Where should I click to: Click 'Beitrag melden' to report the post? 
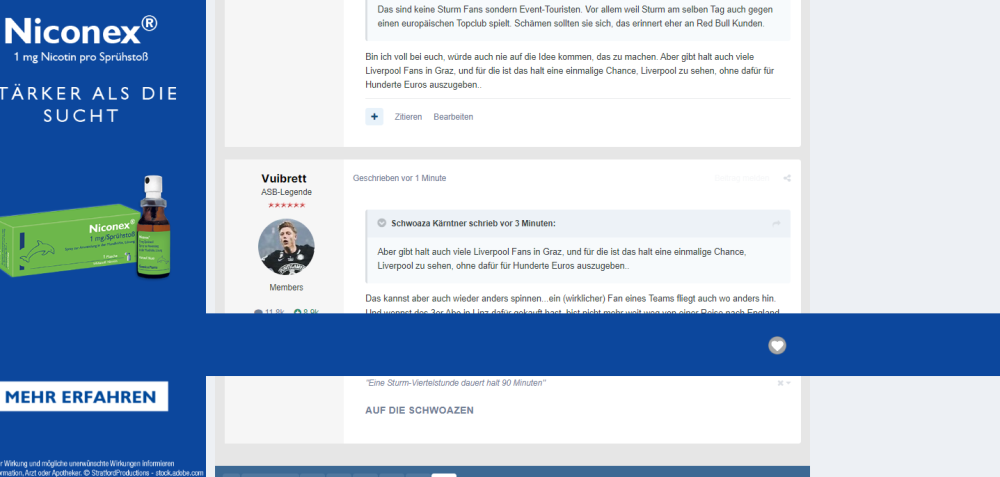tap(741, 179)
